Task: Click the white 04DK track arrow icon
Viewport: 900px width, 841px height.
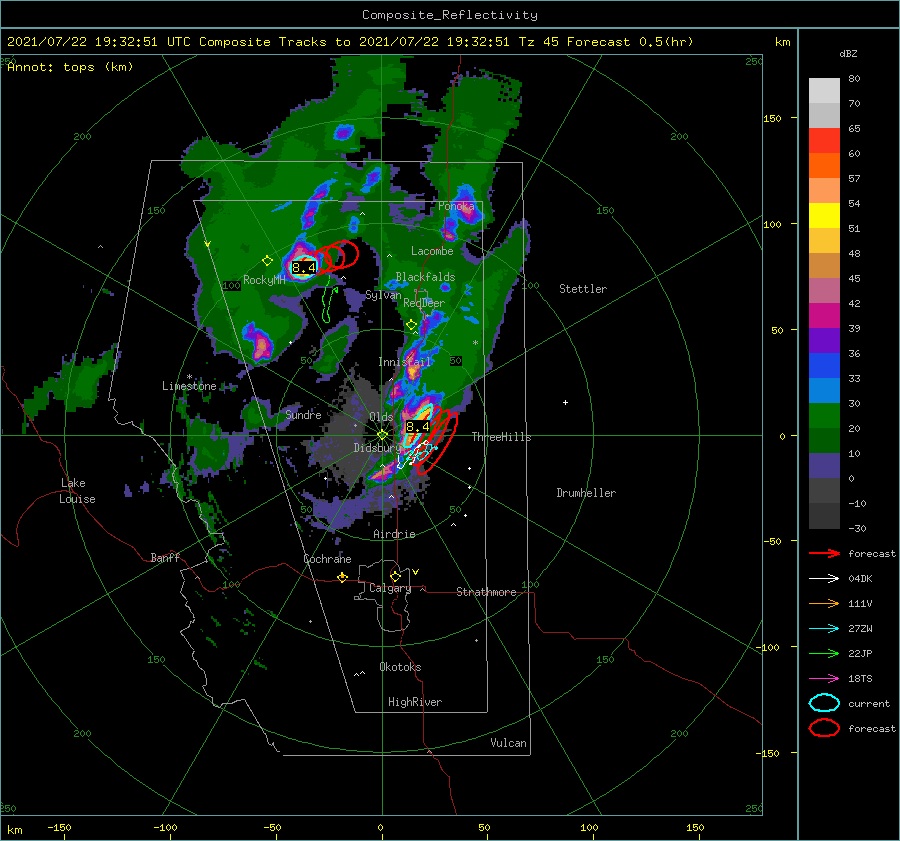Action: coord(824,579)
